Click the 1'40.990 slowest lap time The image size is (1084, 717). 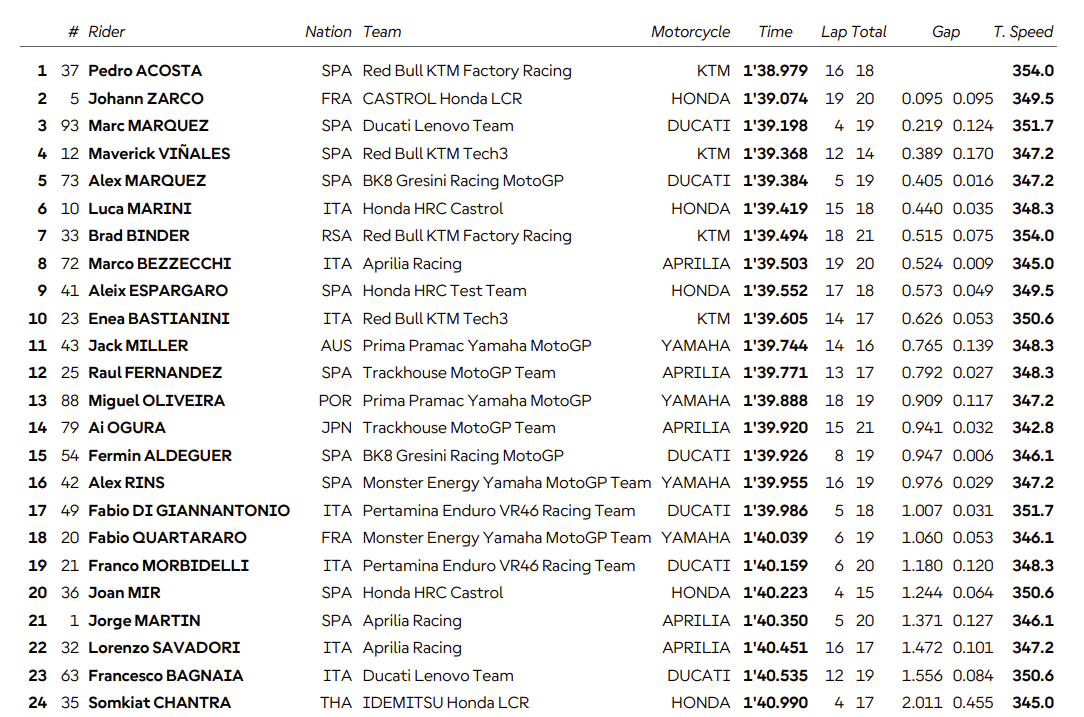775,703
